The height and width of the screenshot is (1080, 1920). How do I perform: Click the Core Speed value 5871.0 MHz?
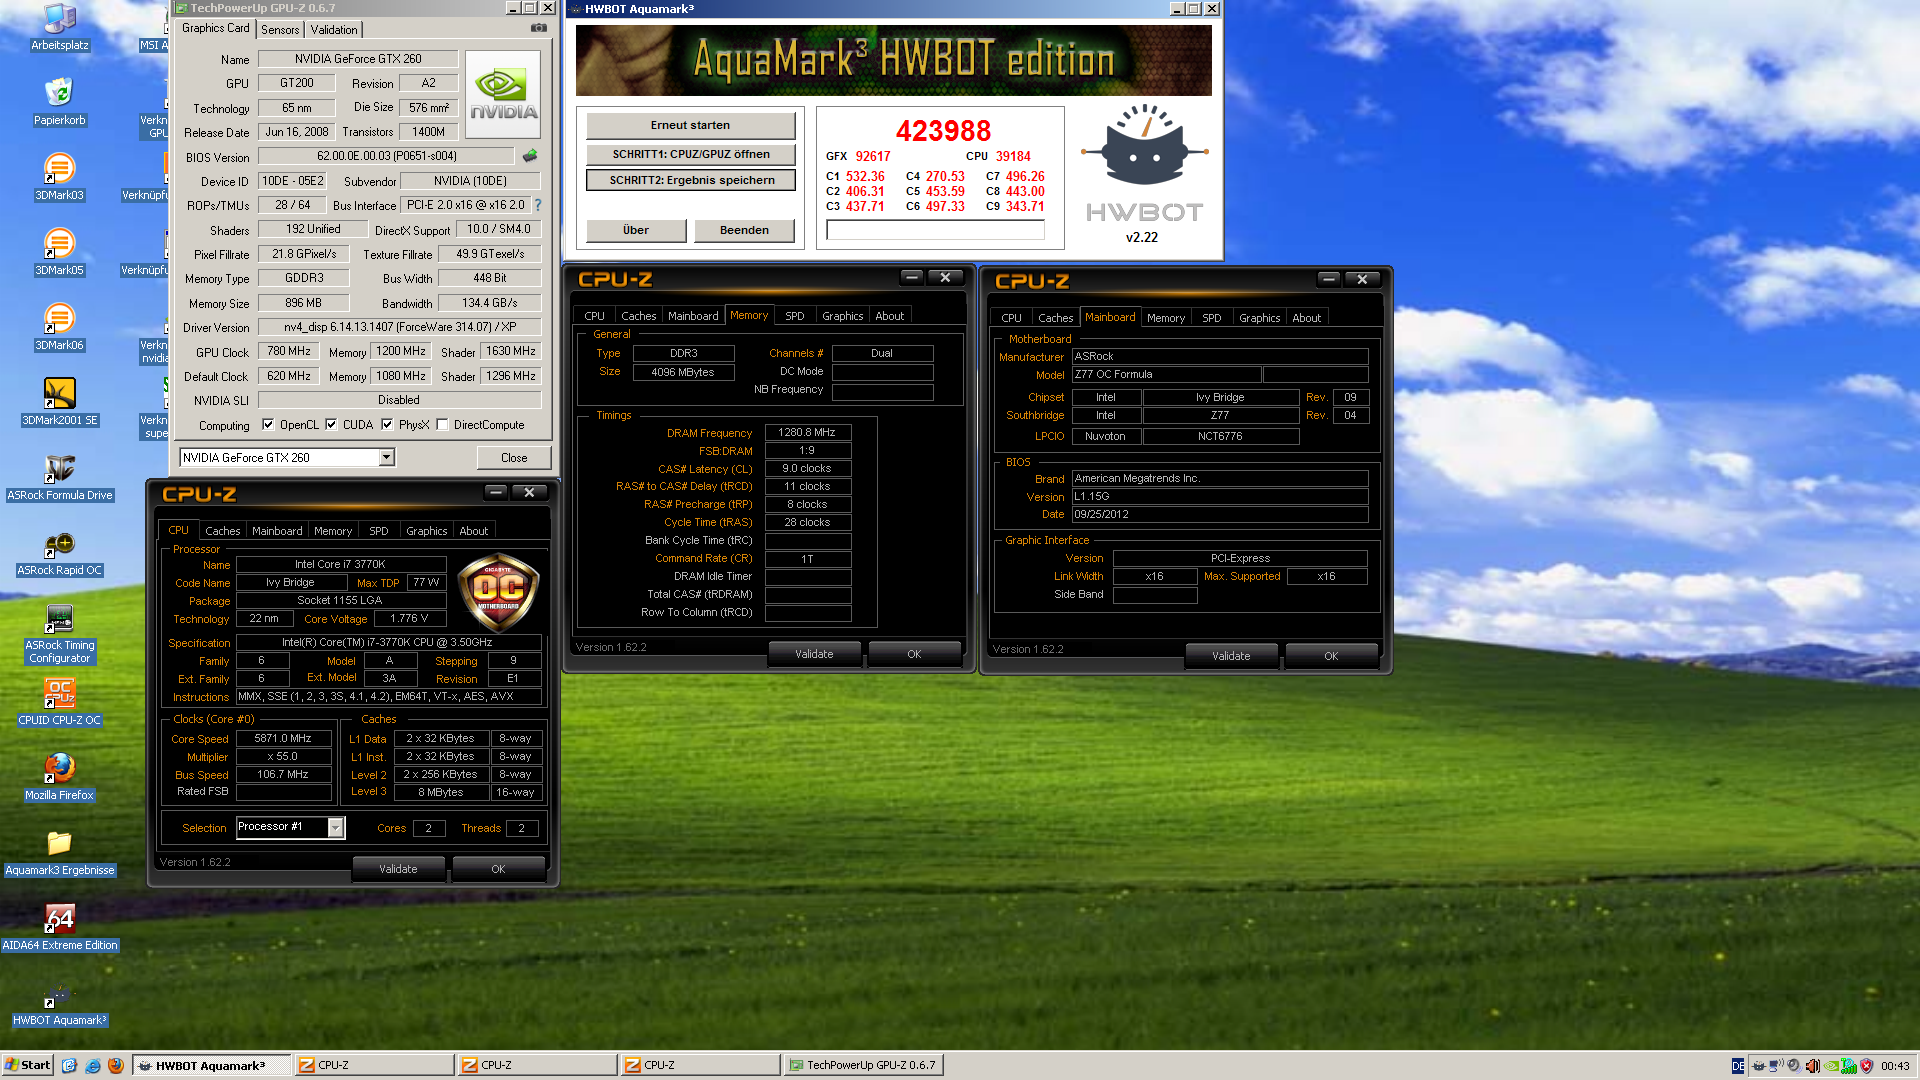tap(283, 739)
